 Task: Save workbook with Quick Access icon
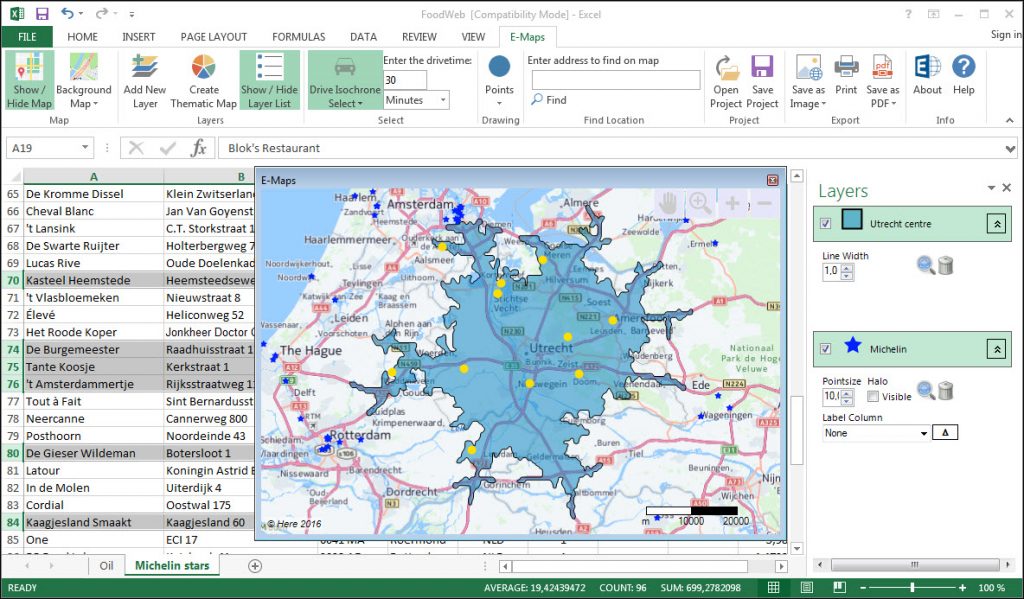[x=42, y=14]
